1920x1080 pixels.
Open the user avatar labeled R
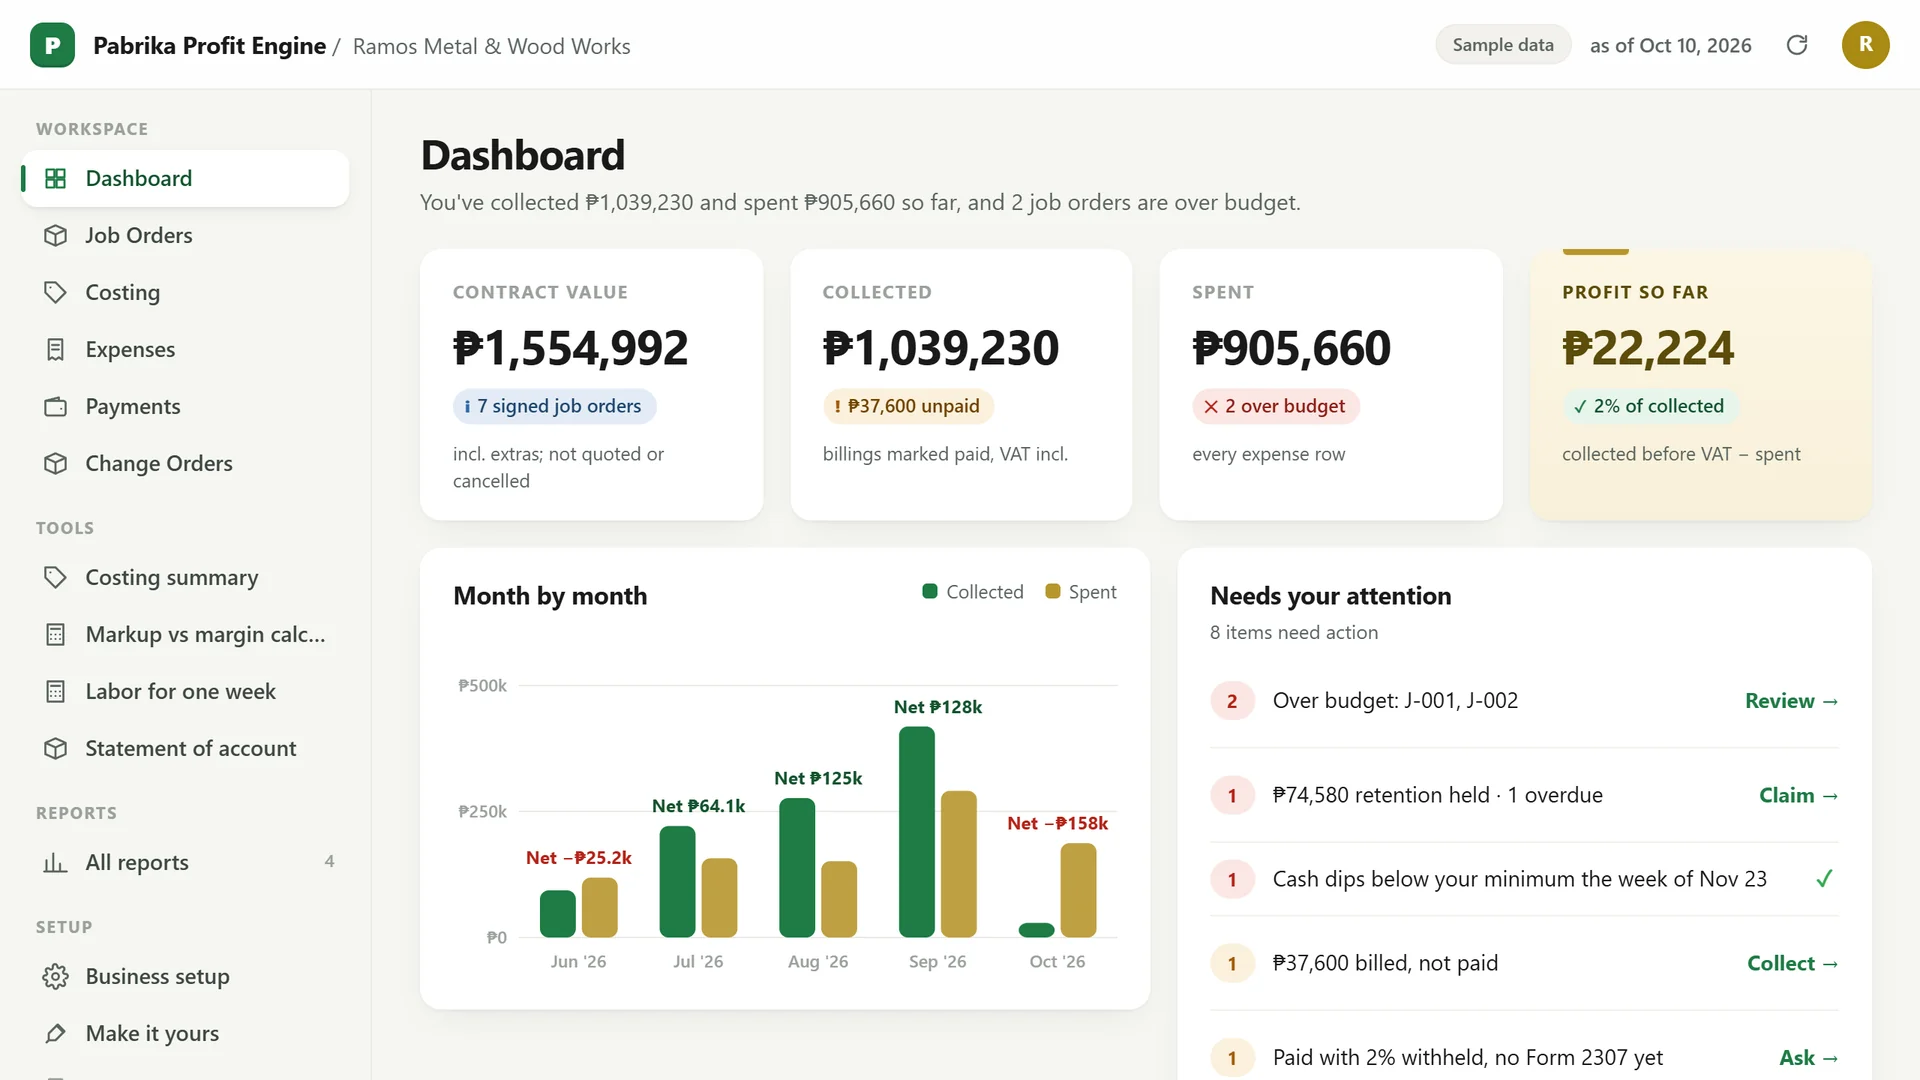pyautogui.click(x=1865, y=45)
